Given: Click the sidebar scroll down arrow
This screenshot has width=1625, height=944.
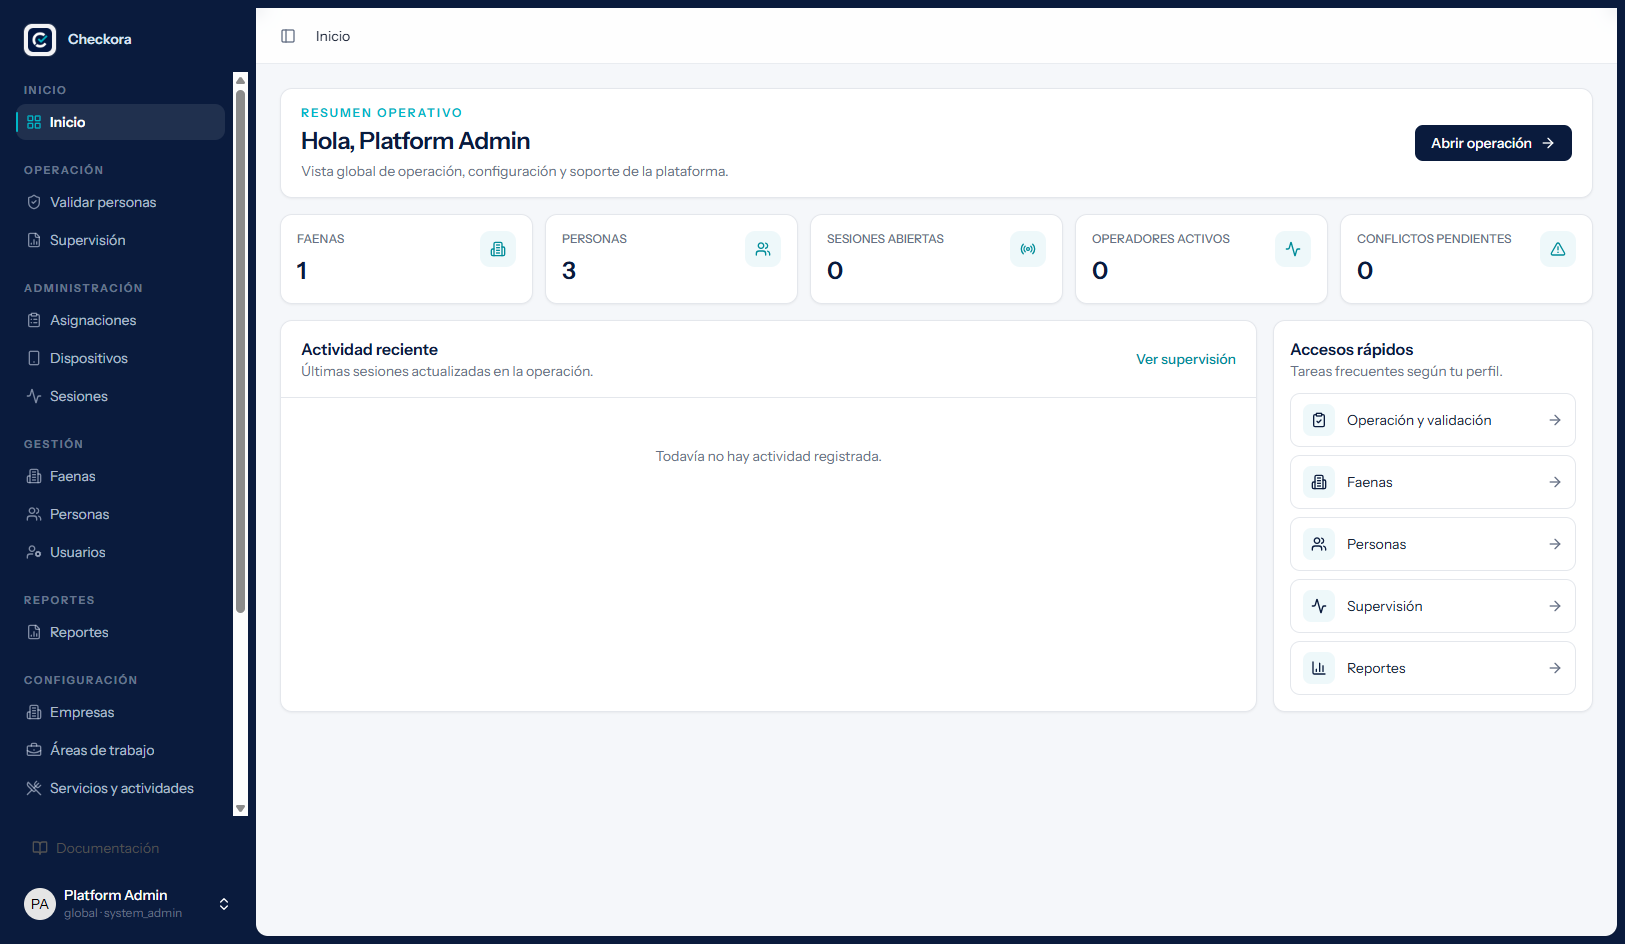Looking at the screenshot, I should click(x=240, y=808).
